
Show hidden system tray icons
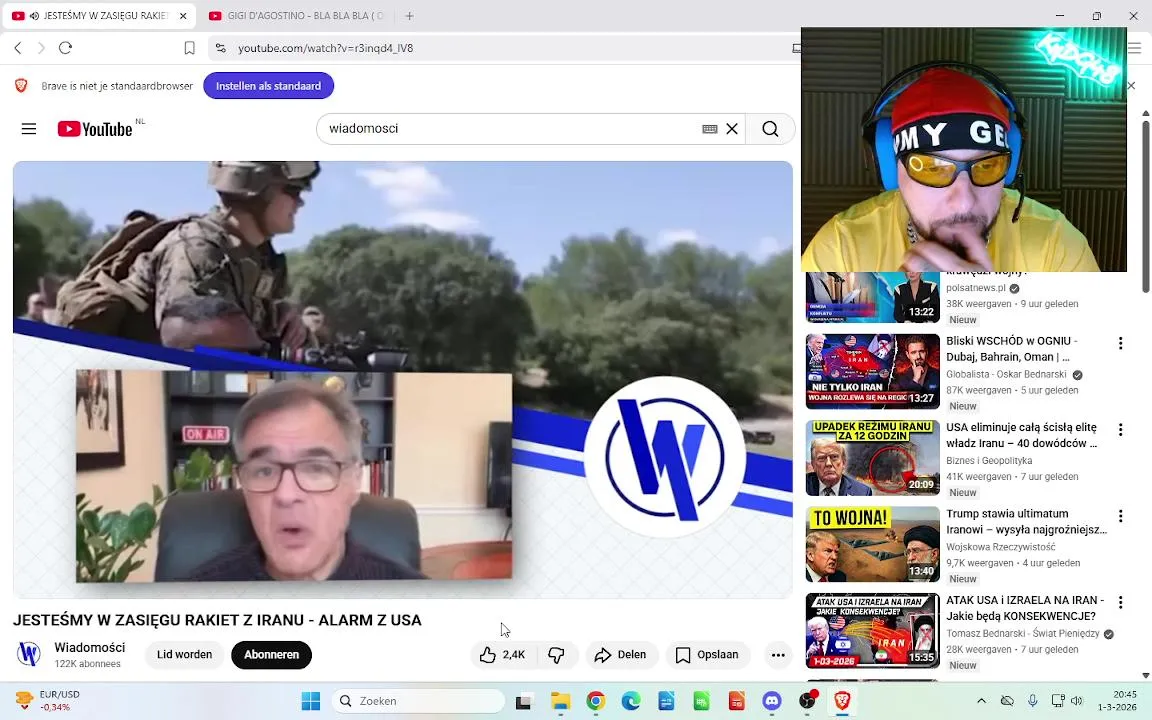coord(982,701)
